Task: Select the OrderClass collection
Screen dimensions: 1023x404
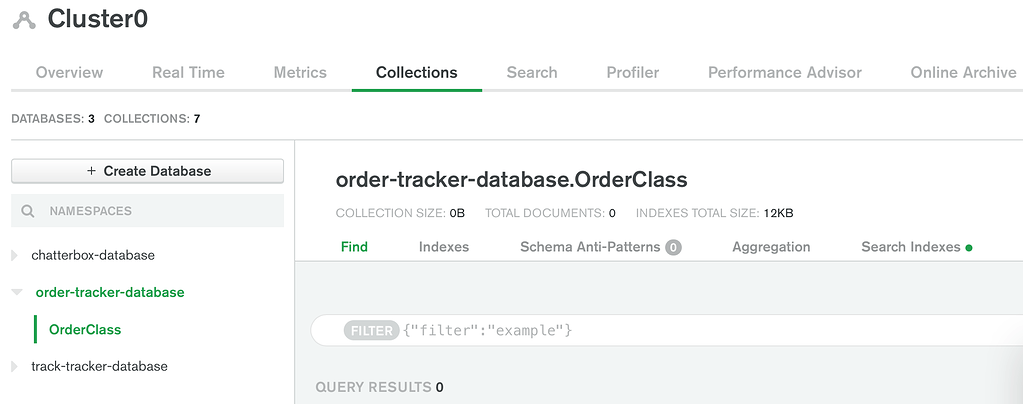Action: point(85,329)
